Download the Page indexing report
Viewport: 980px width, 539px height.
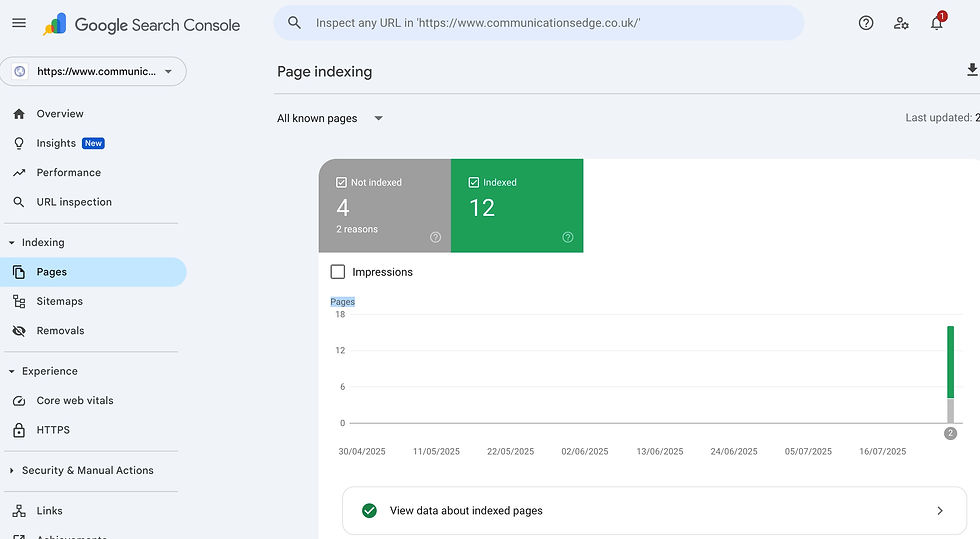point(972,69)
